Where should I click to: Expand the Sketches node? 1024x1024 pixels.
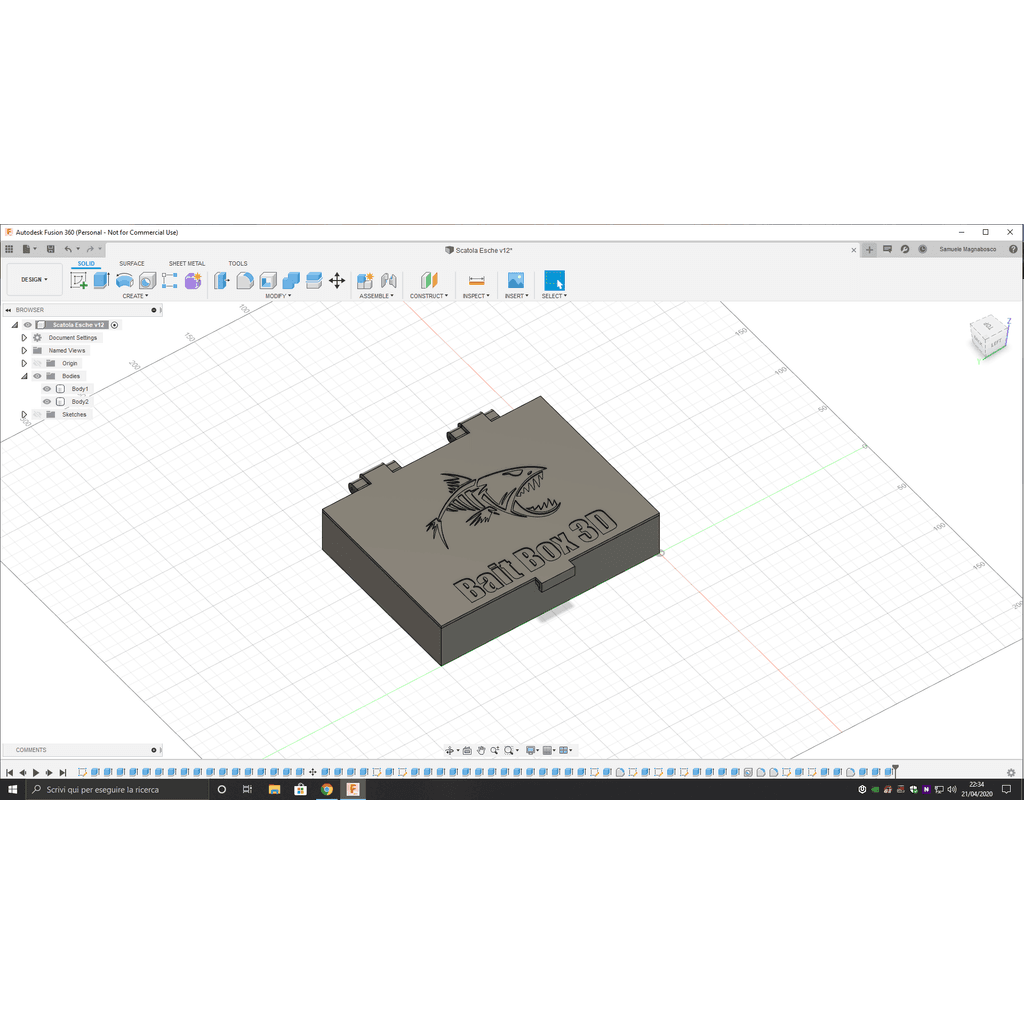(24, 415)
